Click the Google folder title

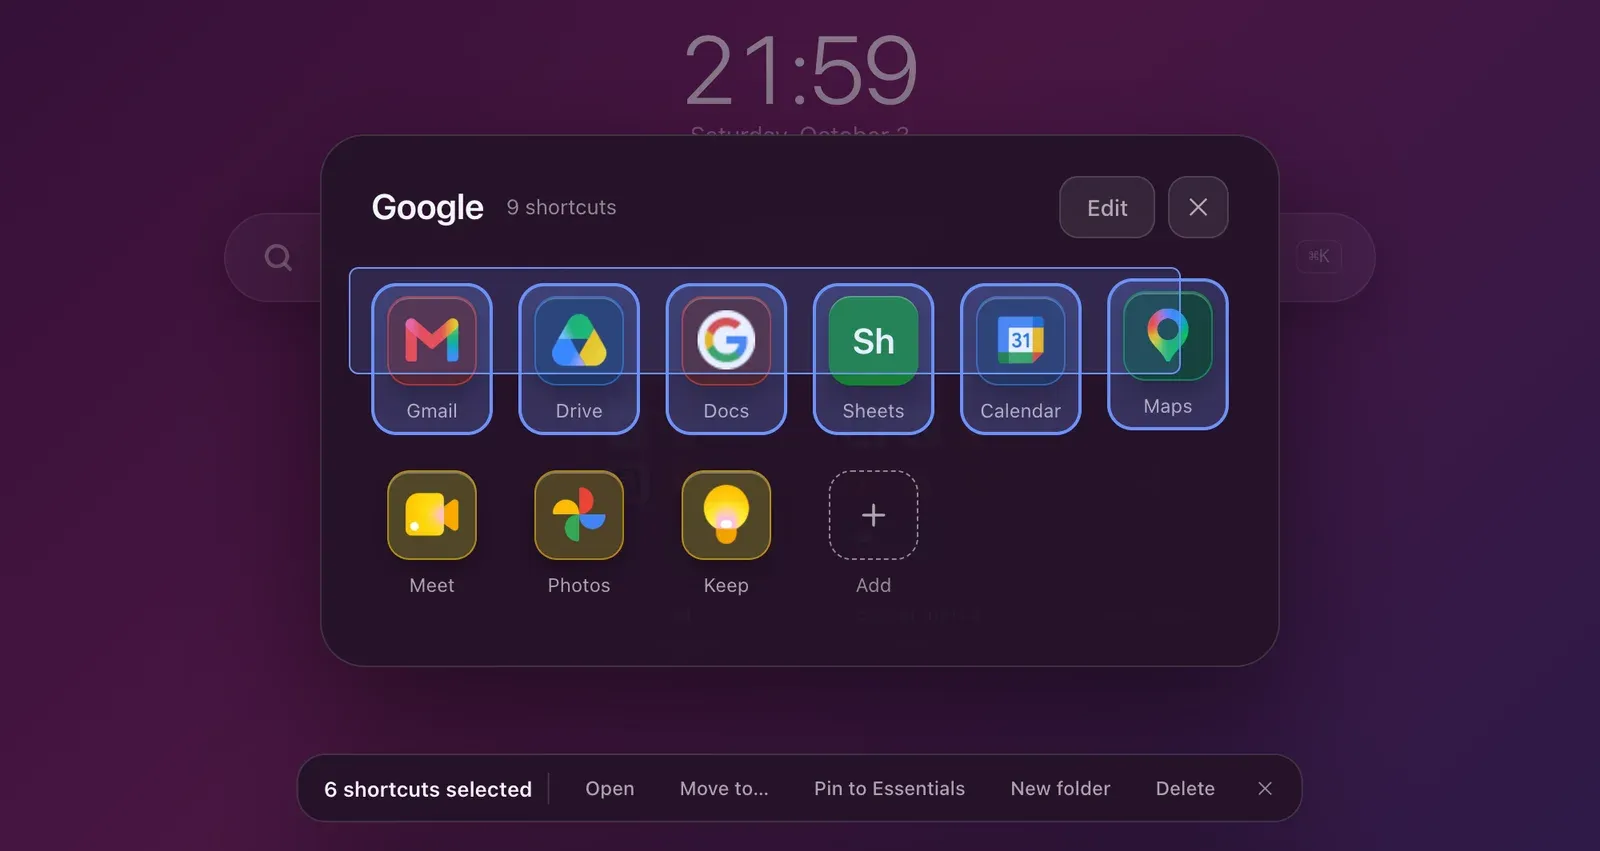click(x=427, y=207)
